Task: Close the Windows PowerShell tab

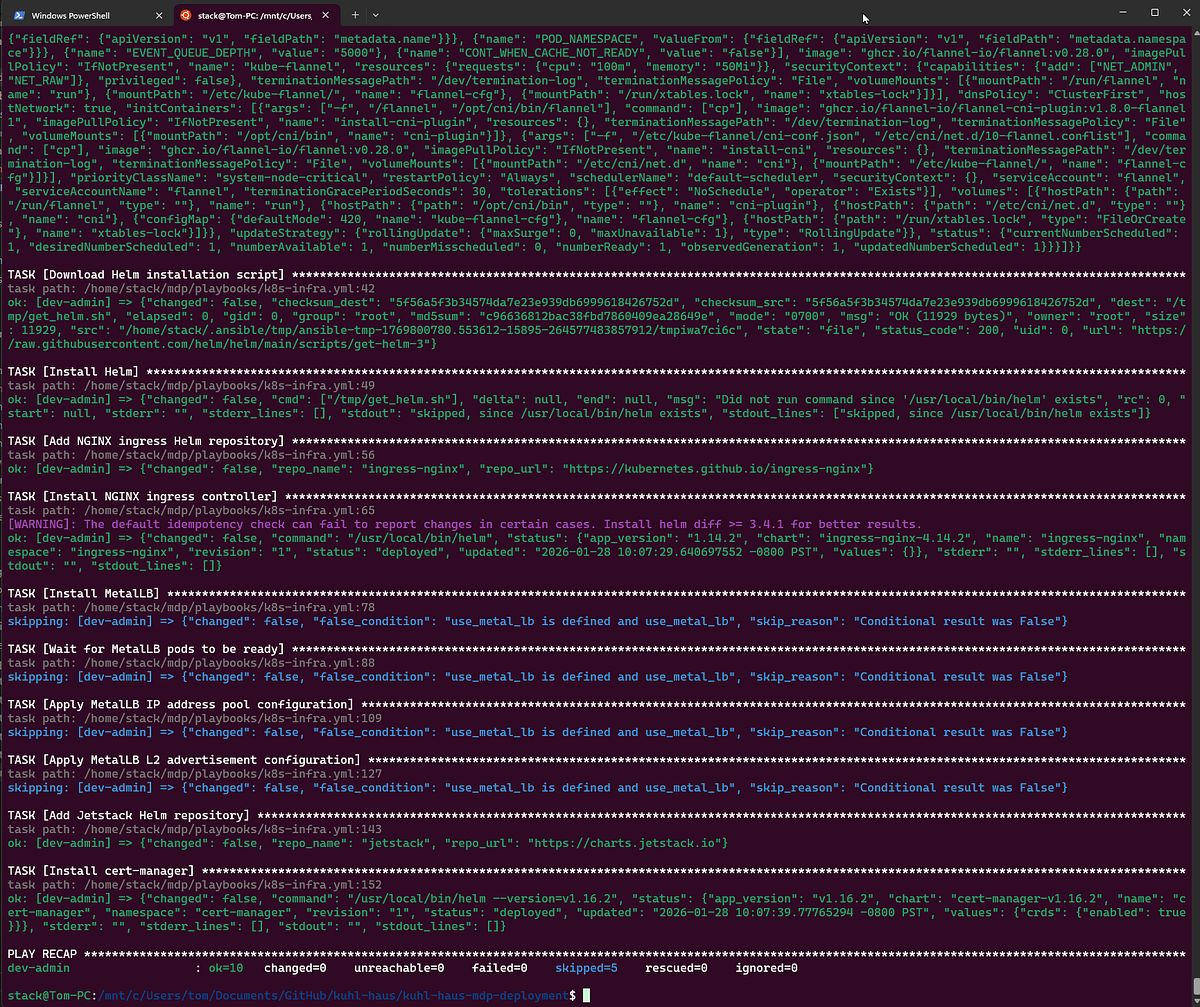Action: click(x=159, y=15)
